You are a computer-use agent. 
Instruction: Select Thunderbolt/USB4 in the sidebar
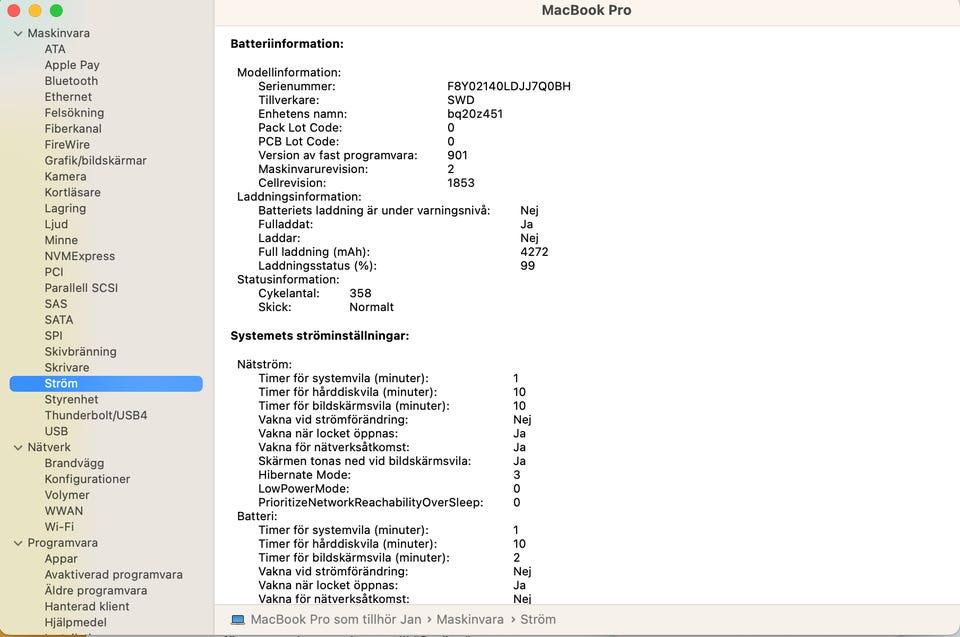click(x=96, y=415)
